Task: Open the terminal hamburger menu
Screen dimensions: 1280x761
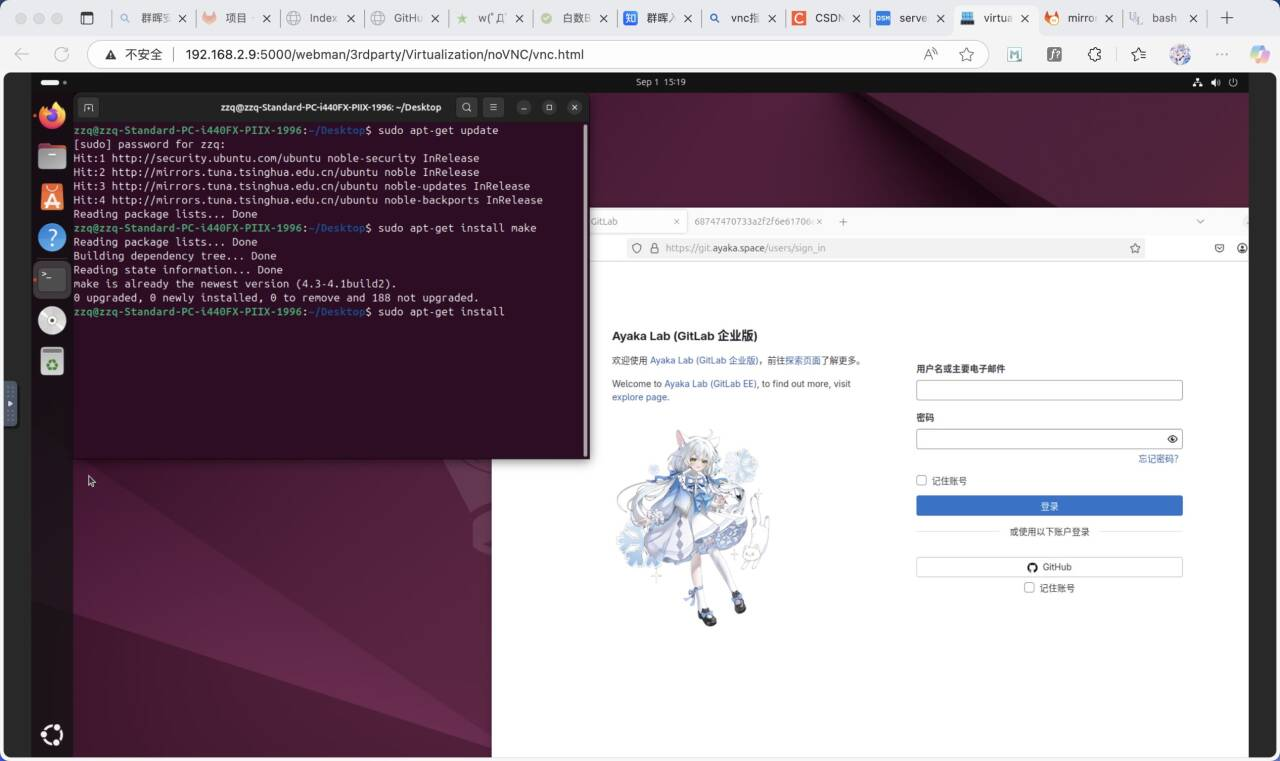Action: tap(493, 107)
